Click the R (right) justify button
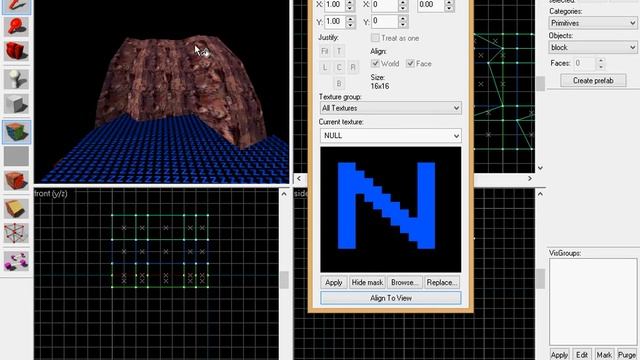 [x=353, y=67]
